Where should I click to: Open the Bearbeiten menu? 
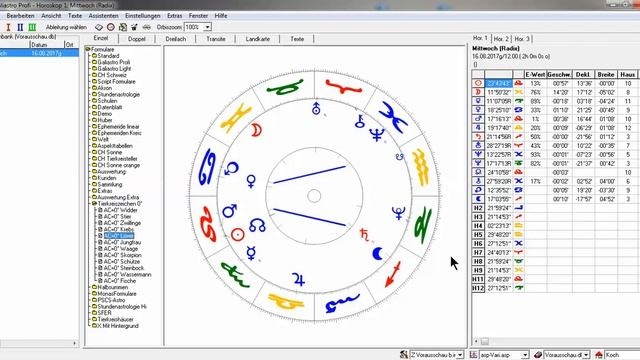click(20, 16)
